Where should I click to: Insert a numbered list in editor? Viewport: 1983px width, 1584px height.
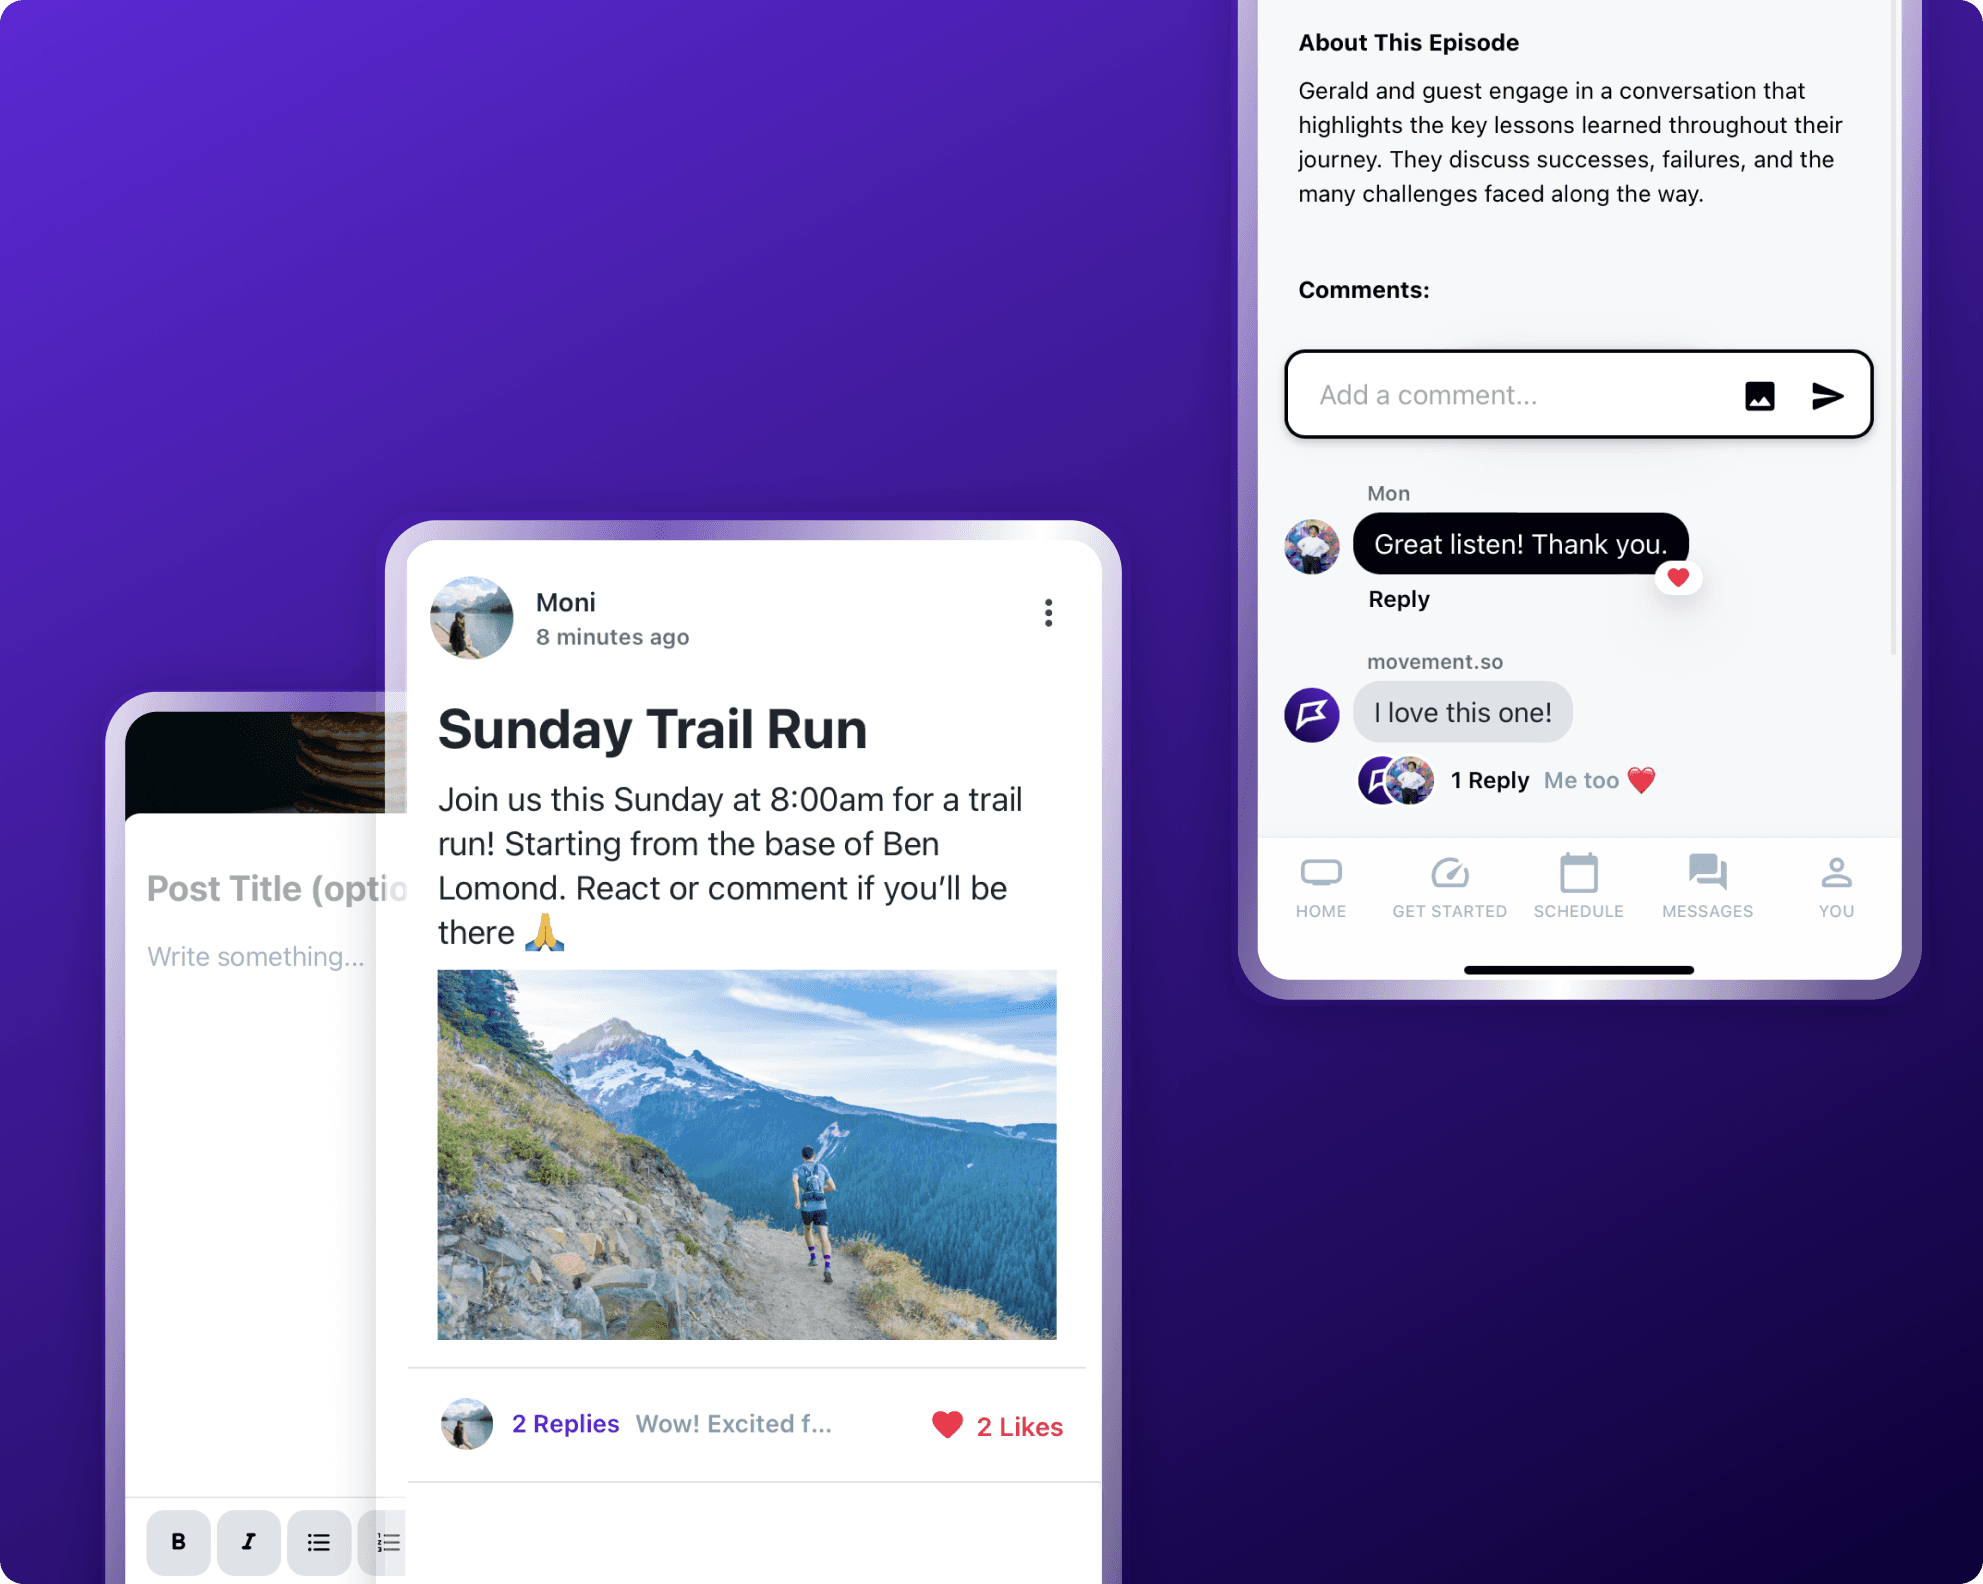[x=388, y=1541]
